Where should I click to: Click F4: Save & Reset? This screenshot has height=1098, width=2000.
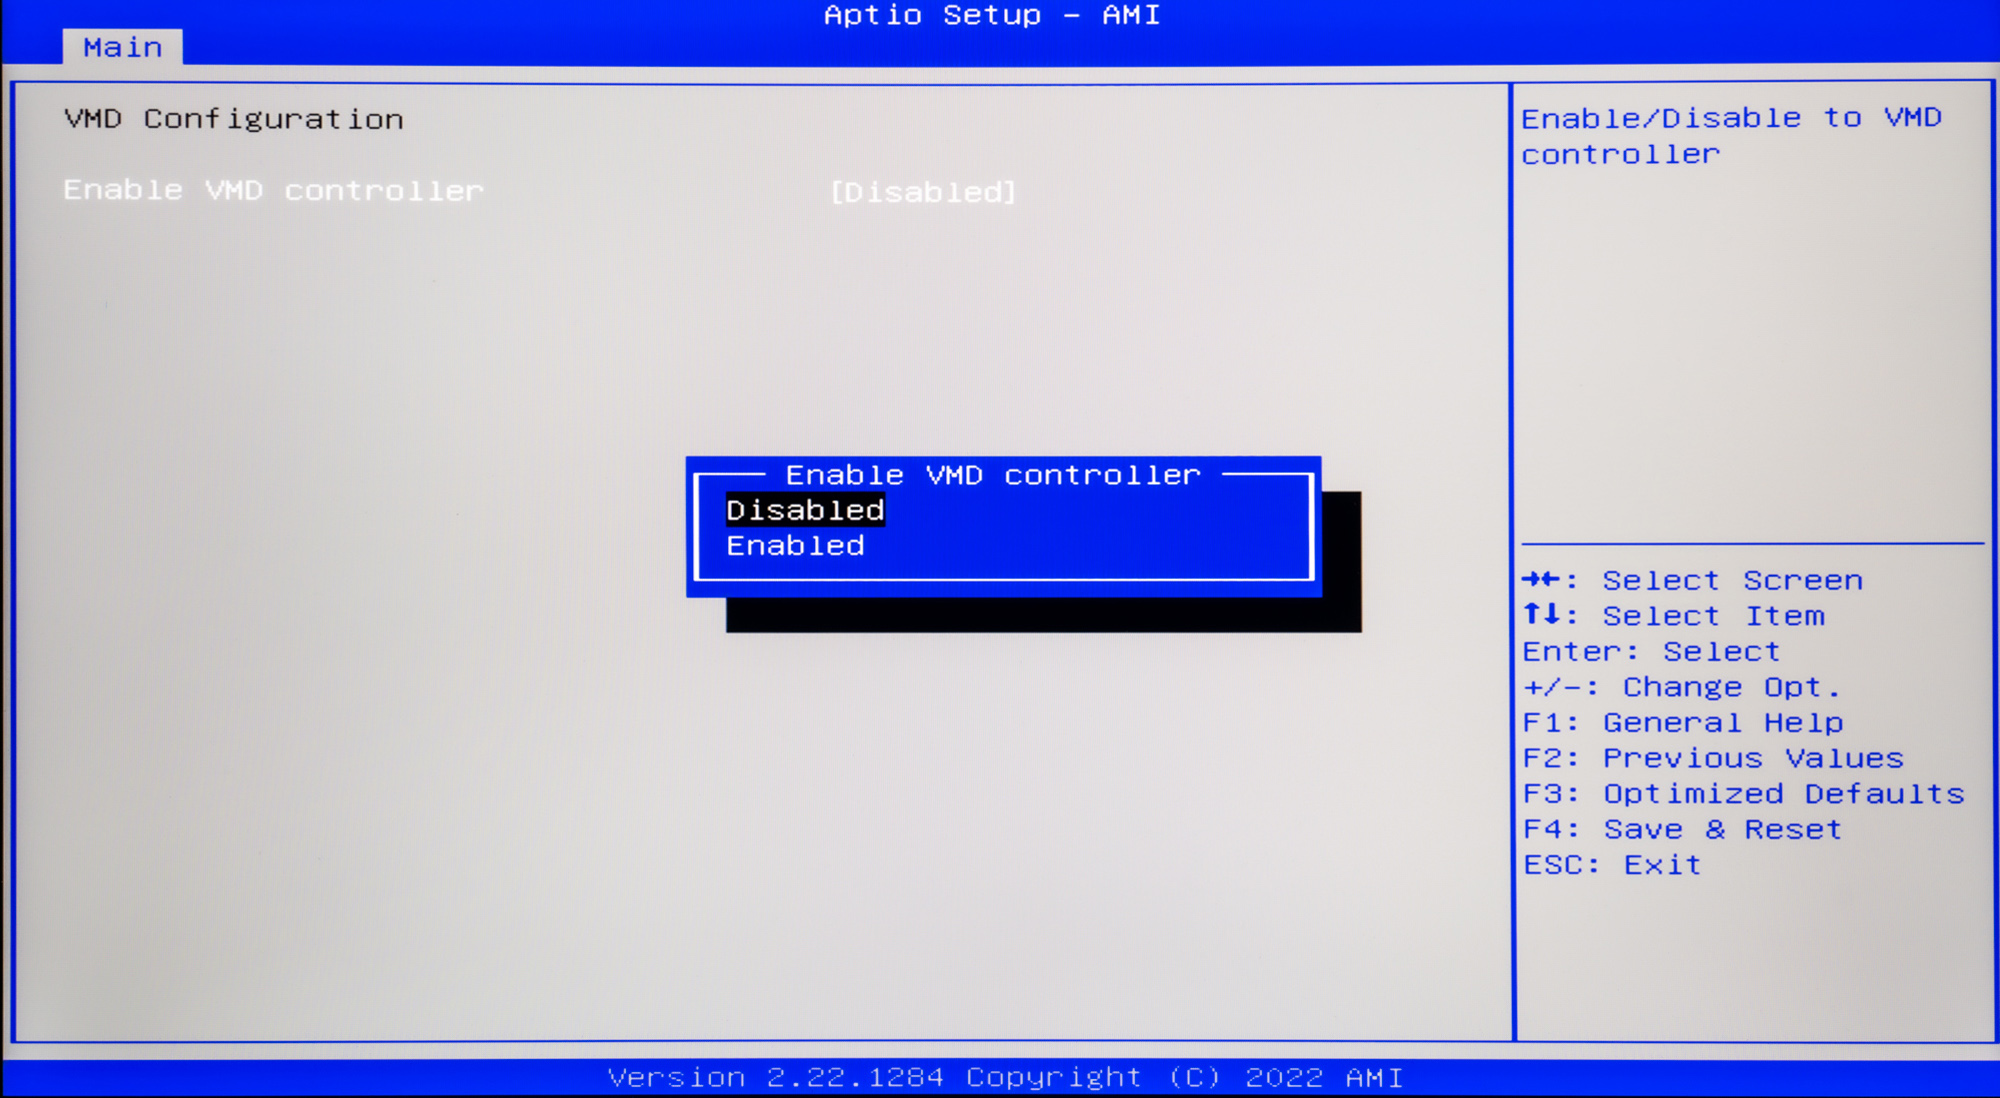point(1682,830)
